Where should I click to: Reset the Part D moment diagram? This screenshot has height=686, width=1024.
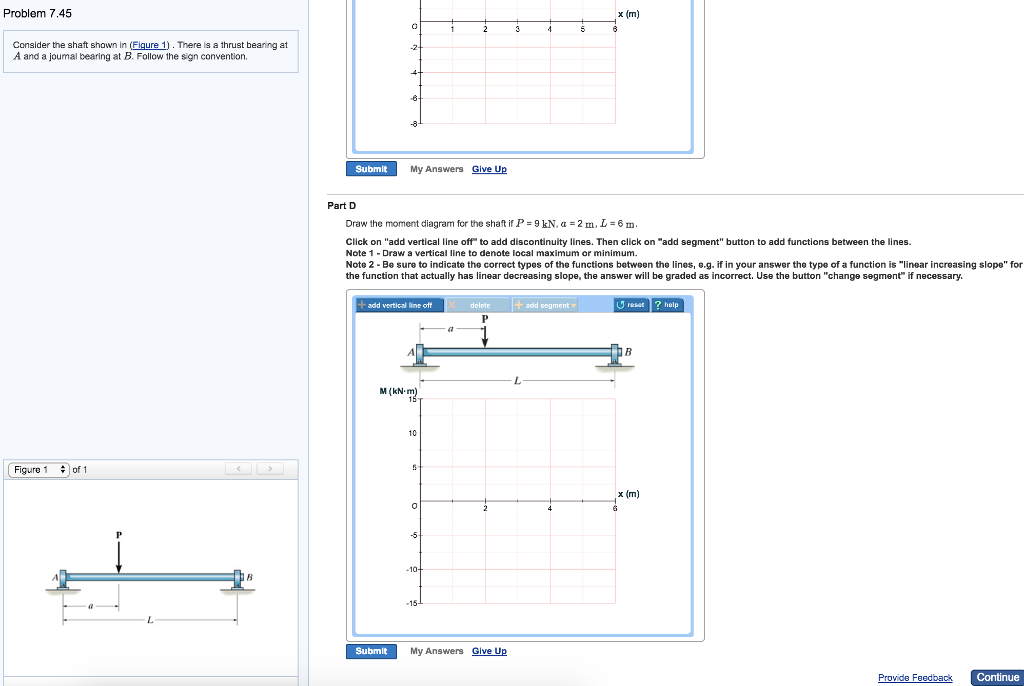point(631,305)
